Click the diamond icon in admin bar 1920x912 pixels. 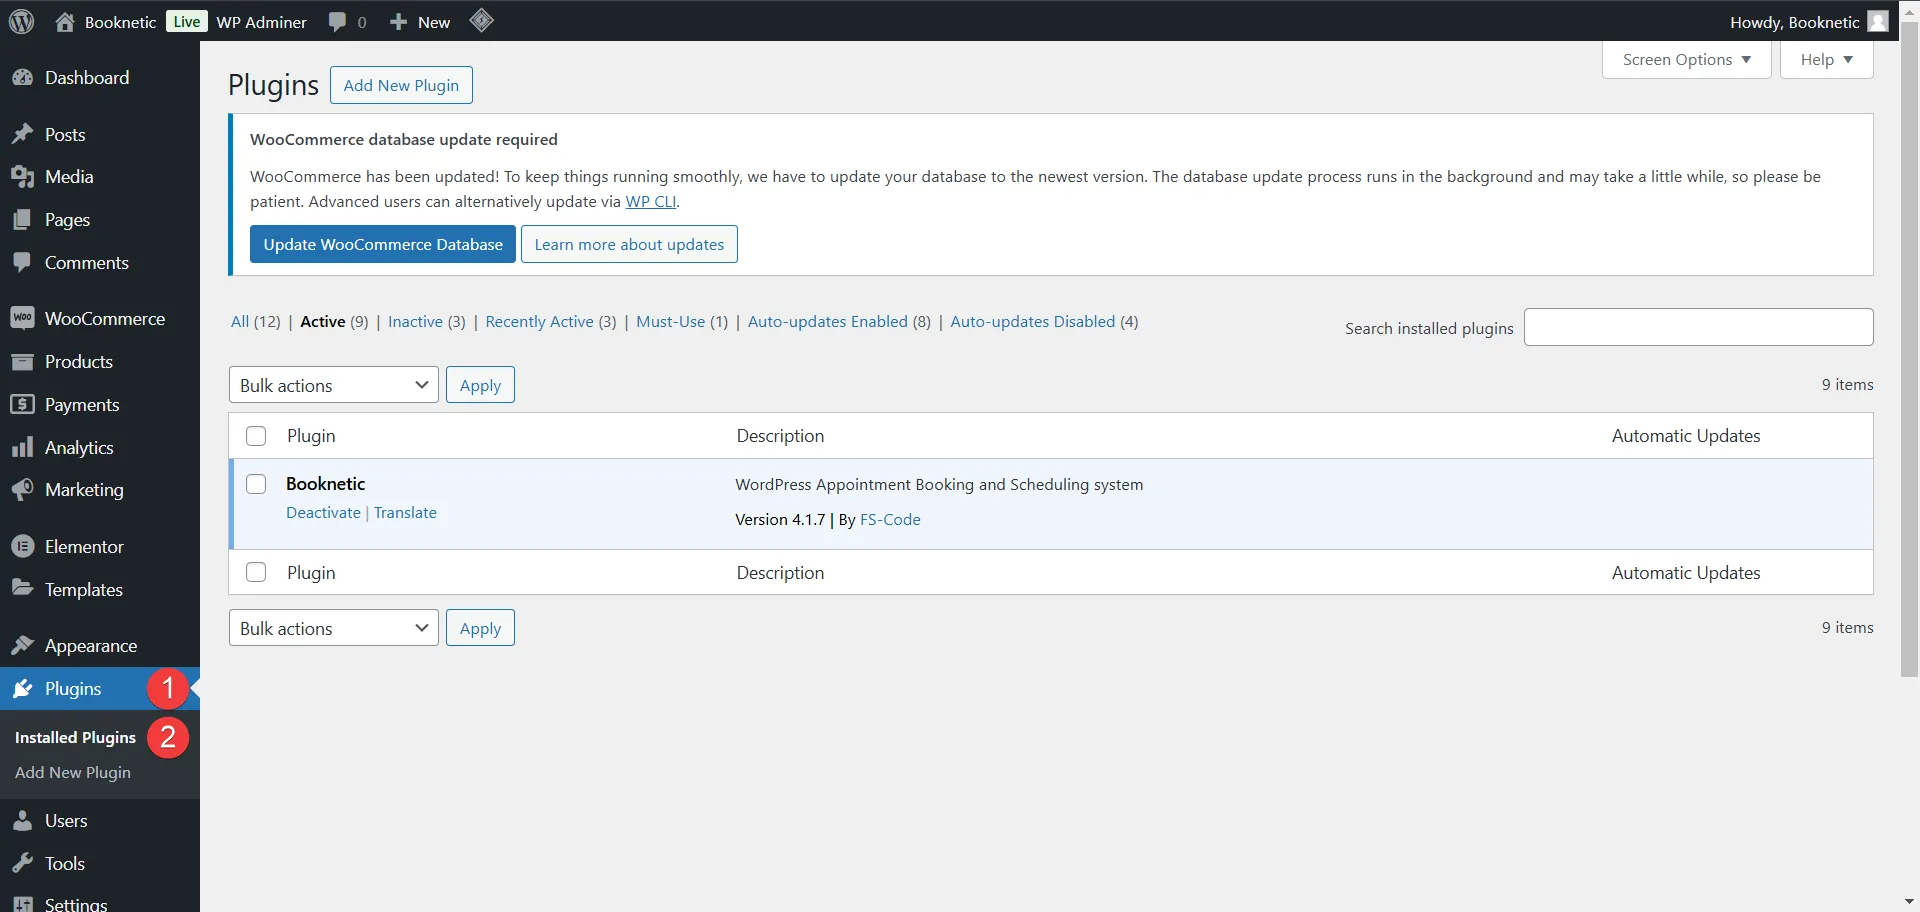coord(481,21)
